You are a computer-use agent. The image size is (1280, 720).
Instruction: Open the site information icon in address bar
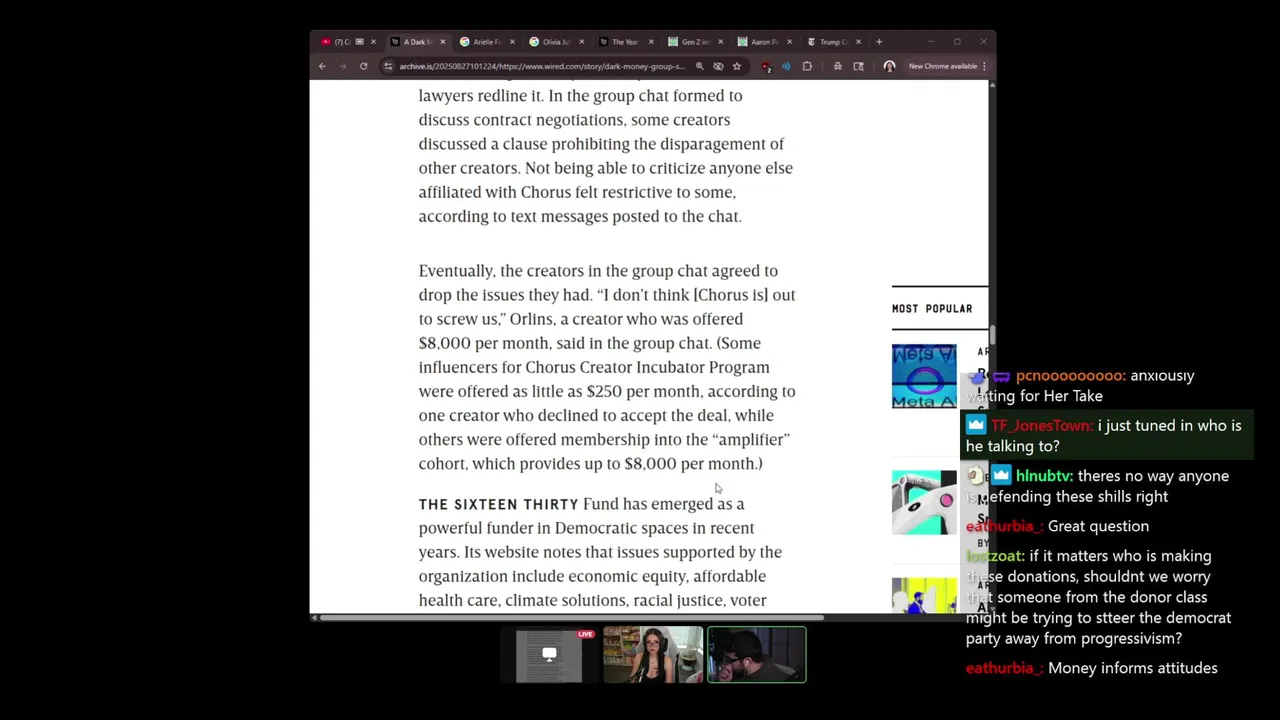[388, 66]
